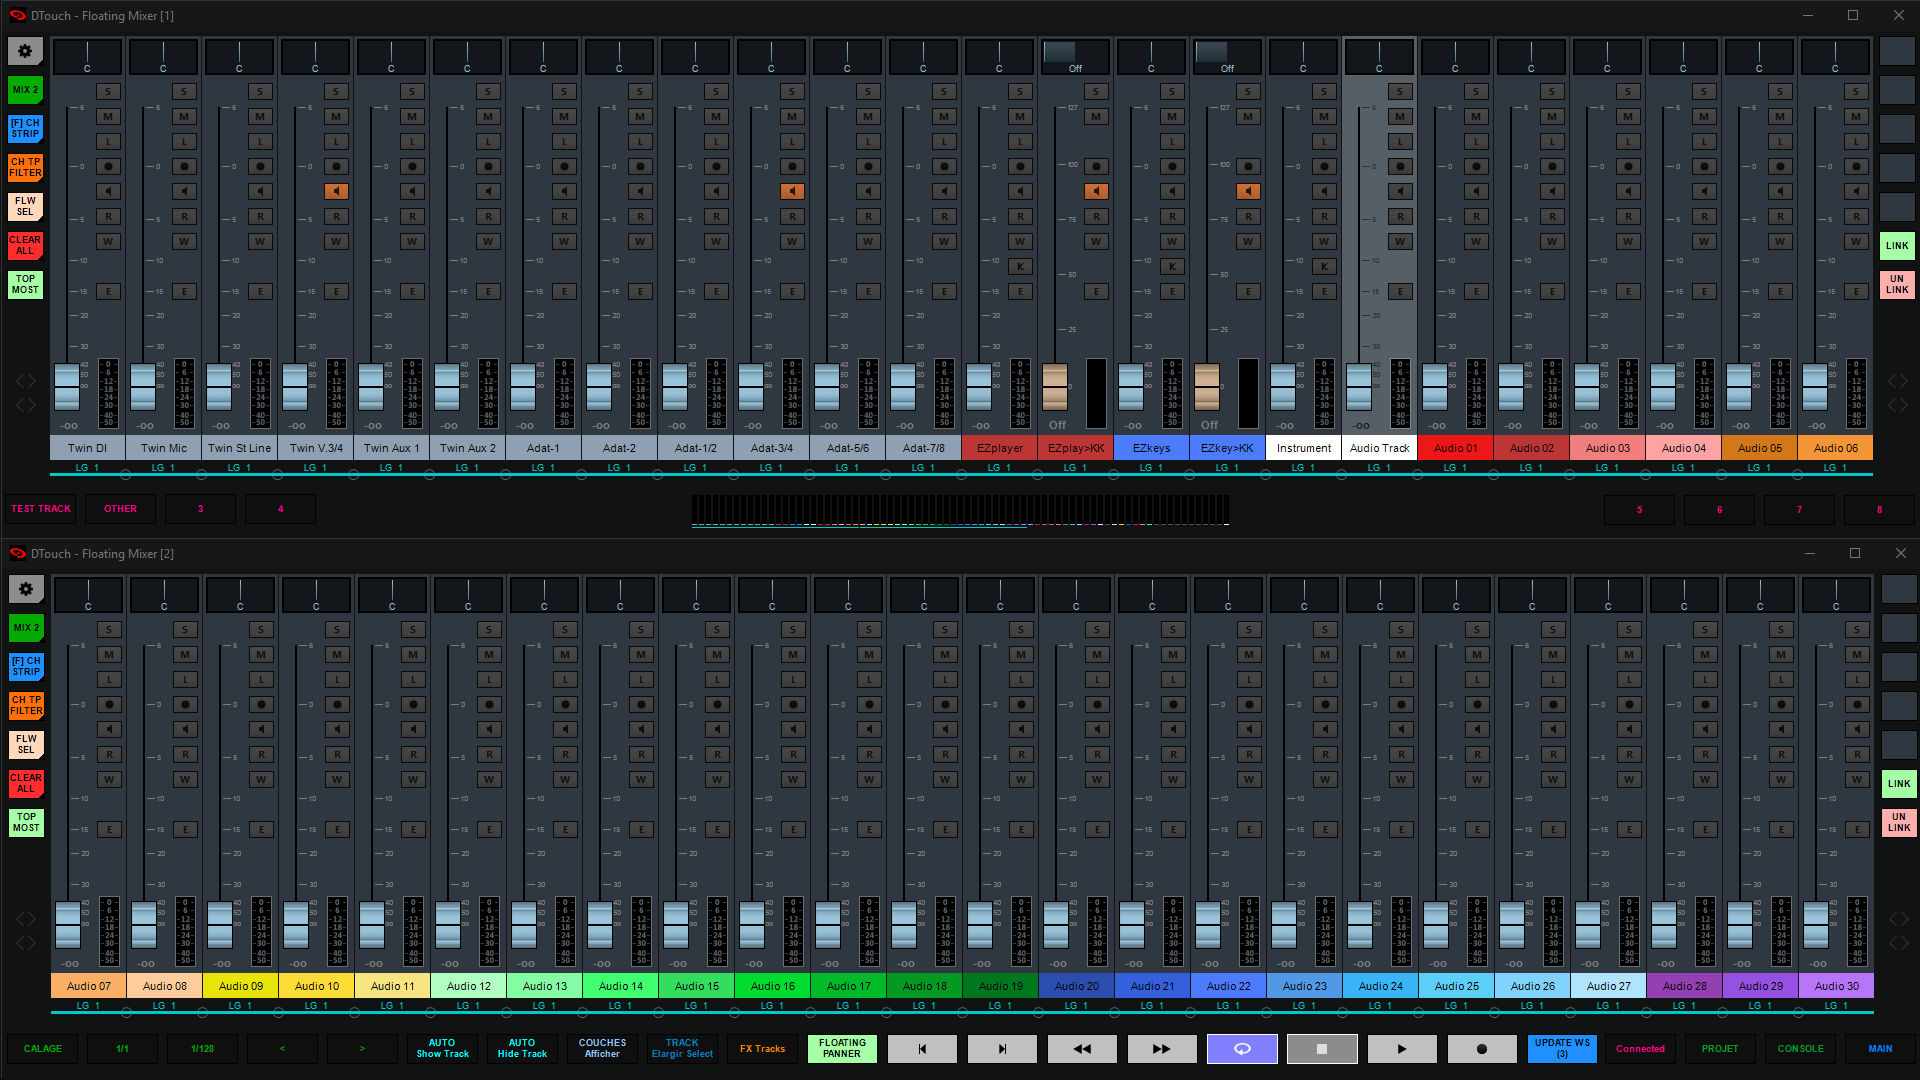Expand AUTO Hide Track dropdown
This screenshot has height=1080, width=1920.
[x=522, y=1048]
